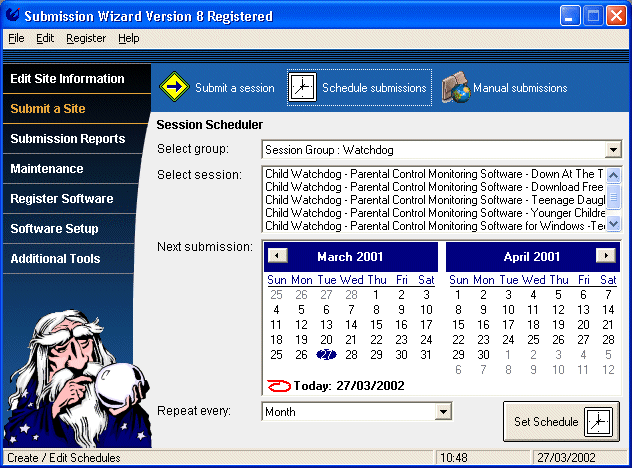Click the Manual submissions label
Viewport: 632px width, 468px height.
click(x=520, y=88)
